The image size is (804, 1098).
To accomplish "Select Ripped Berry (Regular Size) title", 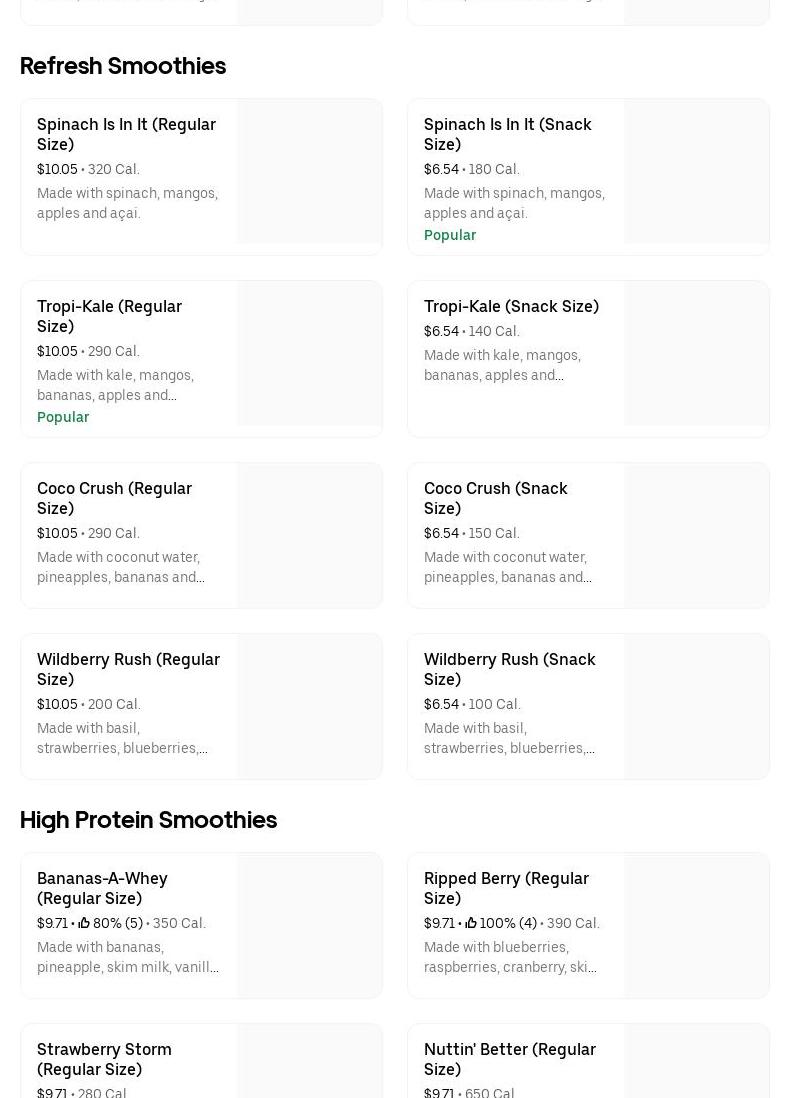I will (x=506, y=888).
